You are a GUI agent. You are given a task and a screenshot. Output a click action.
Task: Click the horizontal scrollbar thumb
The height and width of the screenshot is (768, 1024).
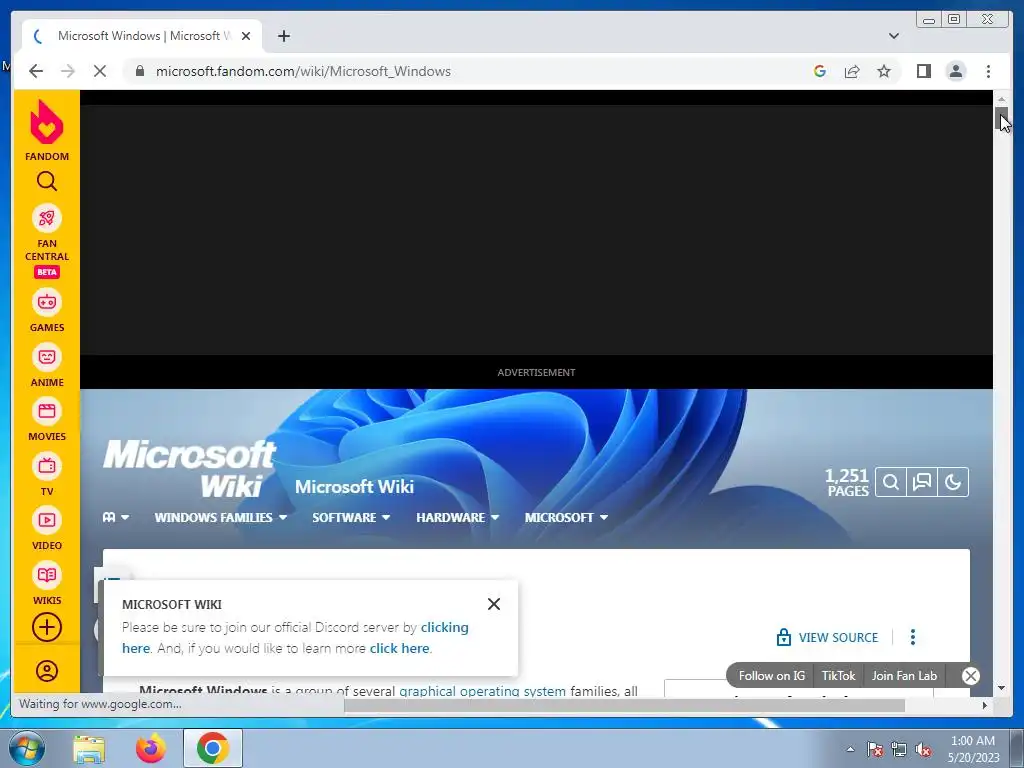624,705
